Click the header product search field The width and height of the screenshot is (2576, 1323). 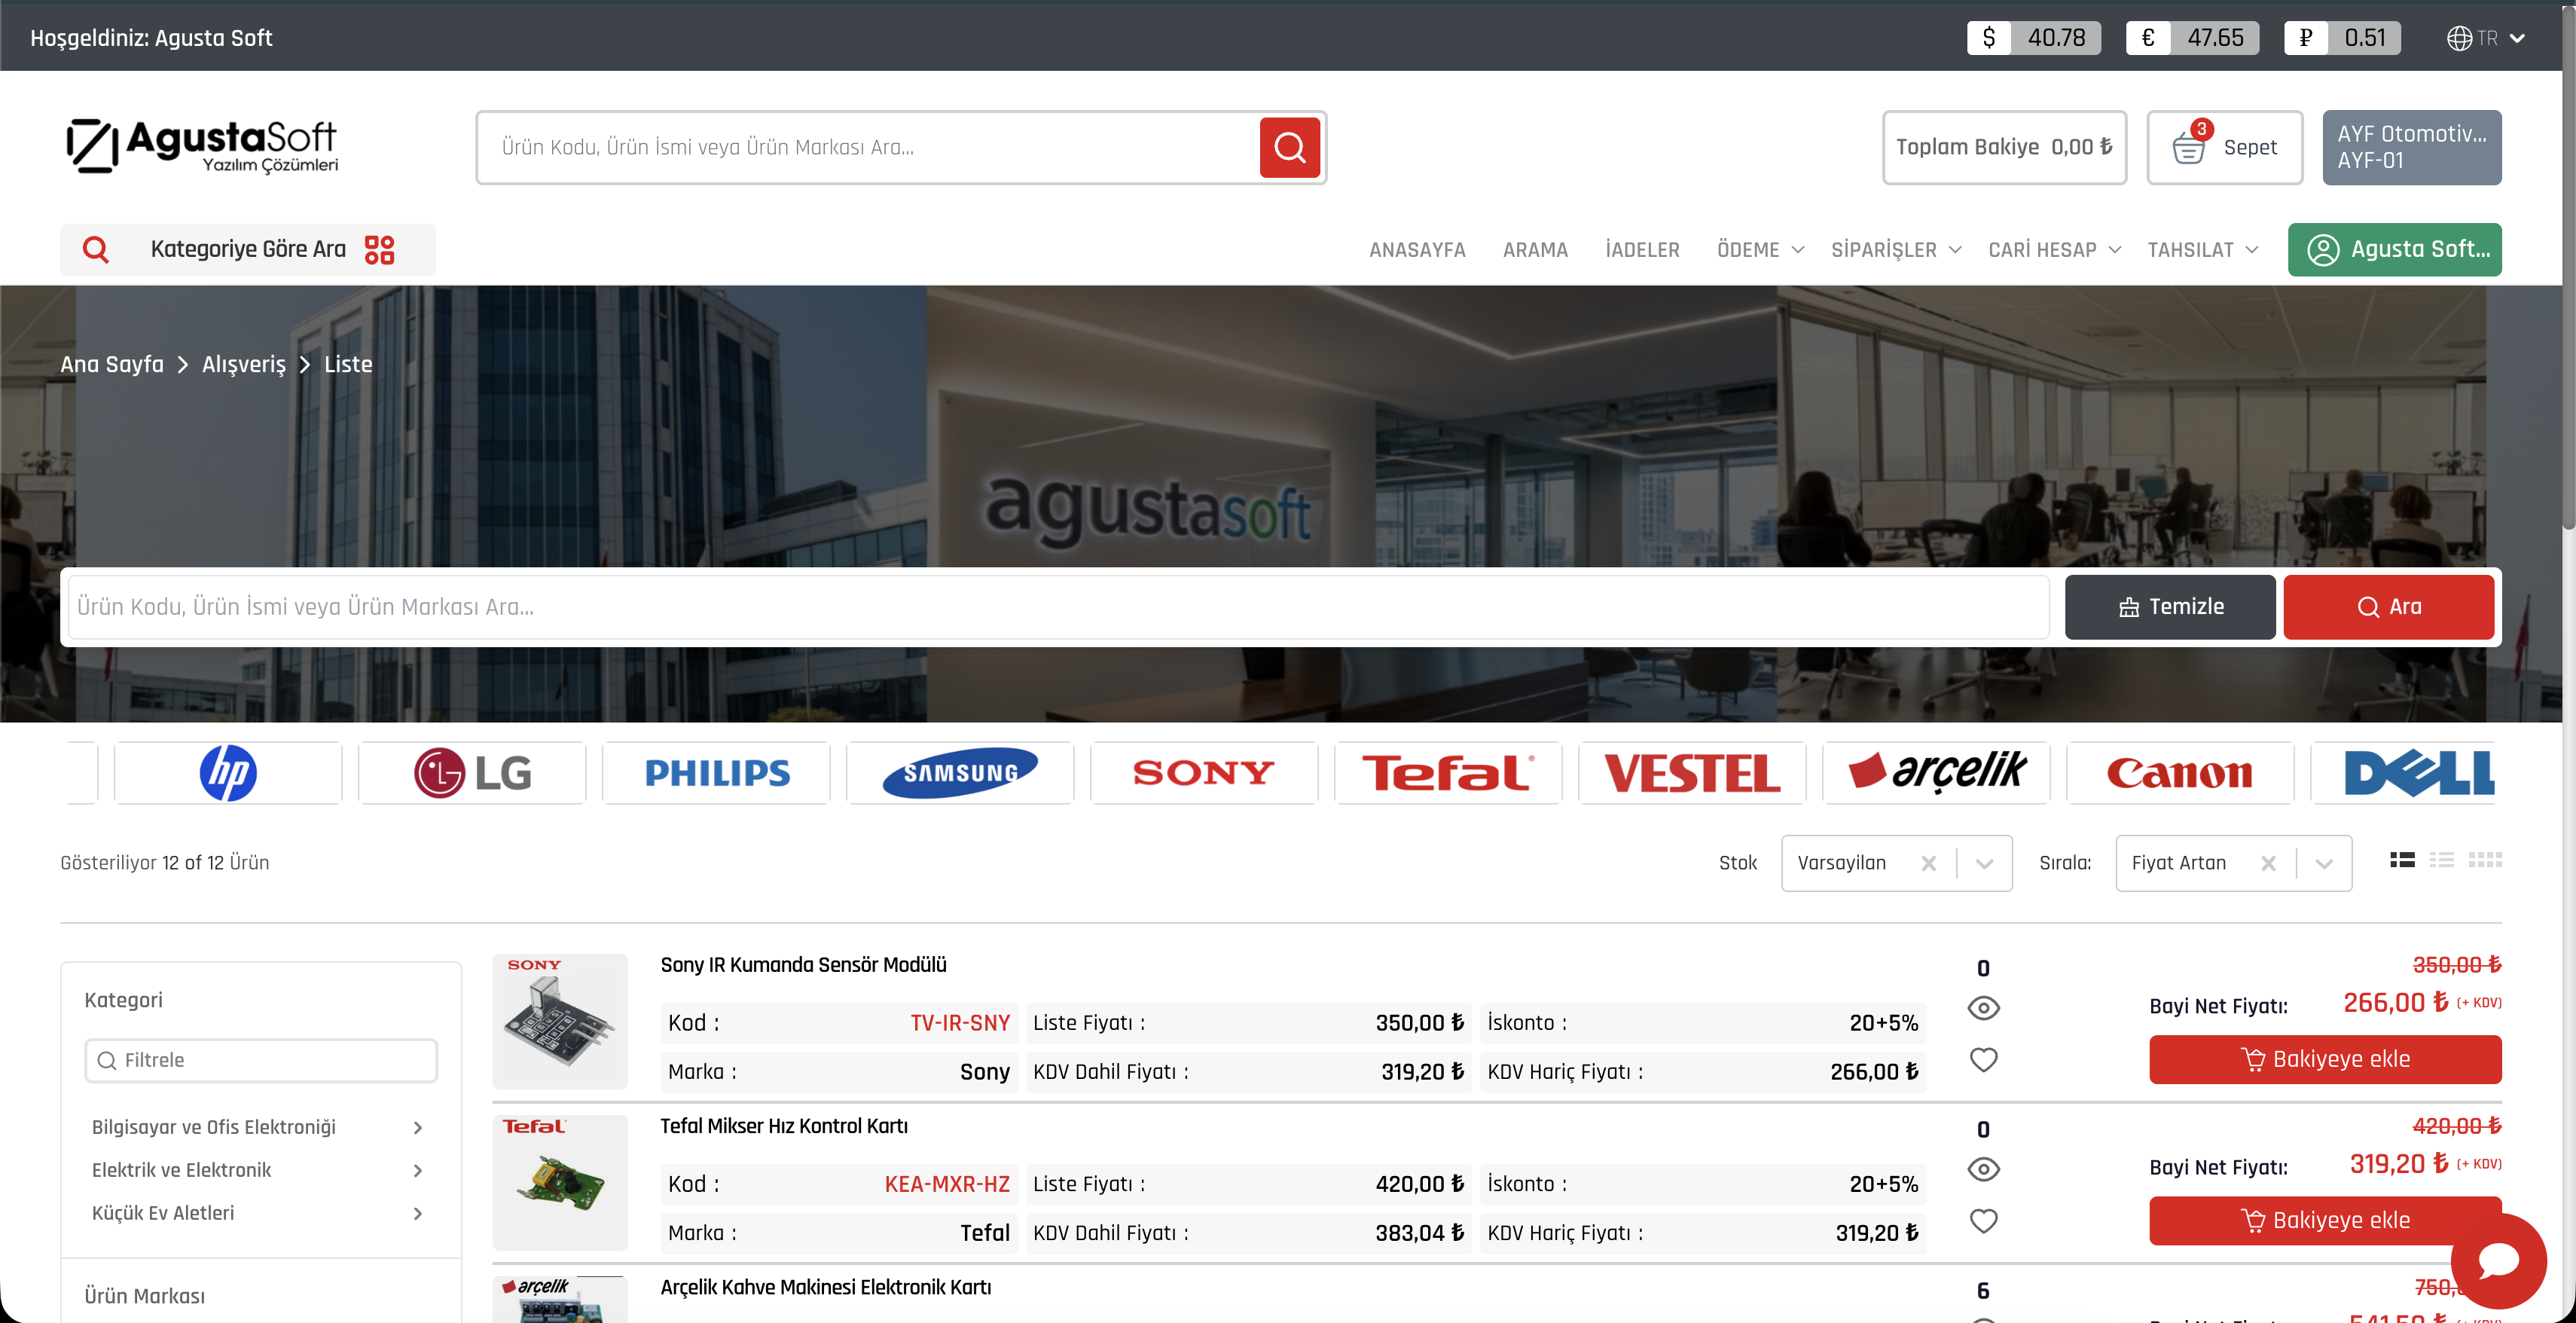coord(868,147)
